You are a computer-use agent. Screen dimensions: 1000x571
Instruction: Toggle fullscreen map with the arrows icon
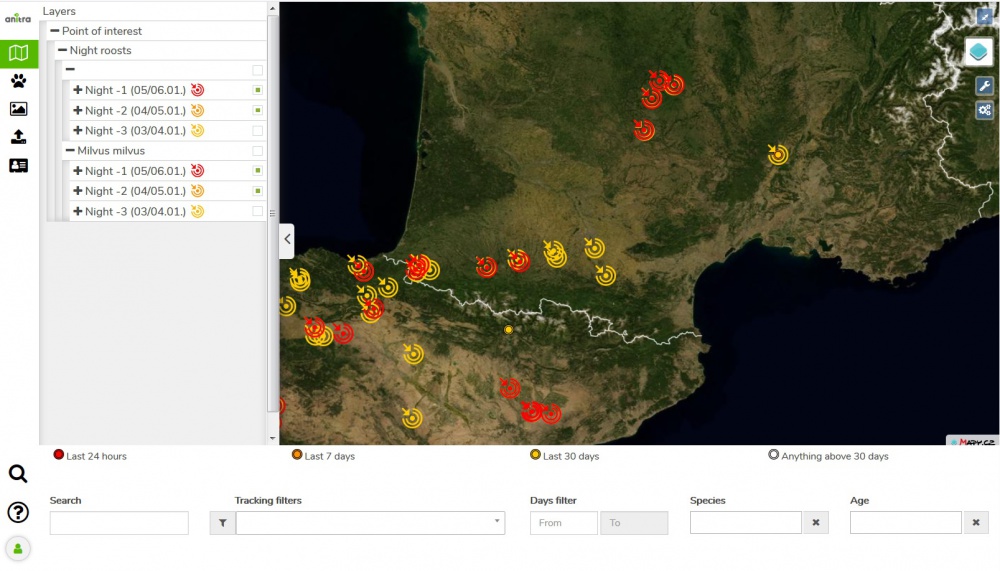(984, 17)
